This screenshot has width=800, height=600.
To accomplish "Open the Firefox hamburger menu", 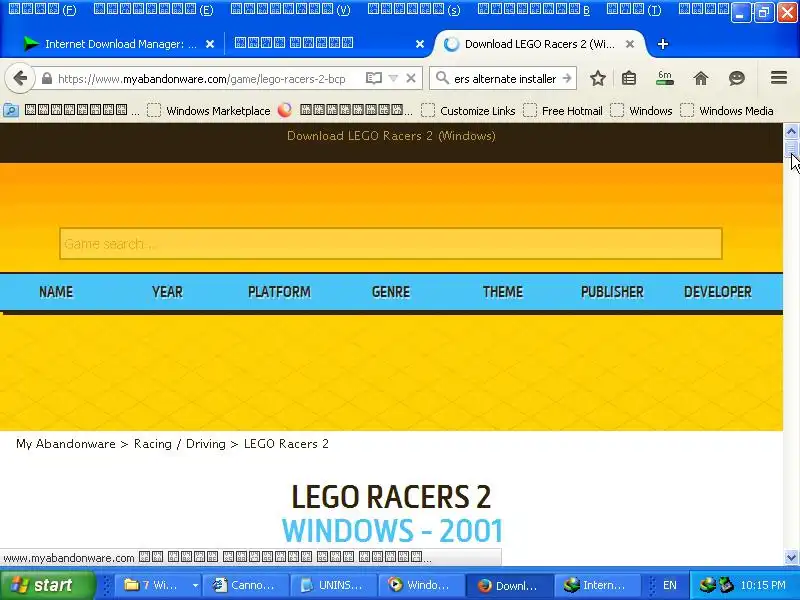I will pos(779,78).
